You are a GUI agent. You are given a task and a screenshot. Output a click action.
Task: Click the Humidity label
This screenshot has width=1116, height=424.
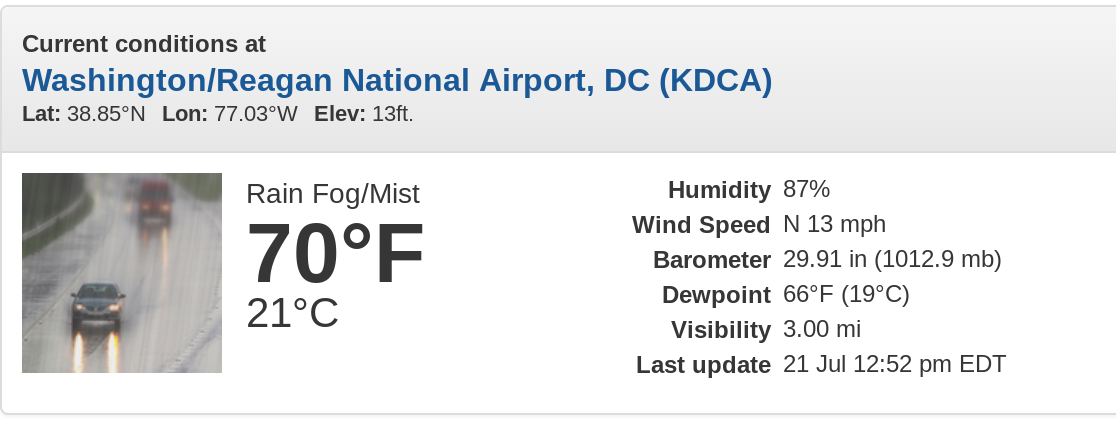719,190
